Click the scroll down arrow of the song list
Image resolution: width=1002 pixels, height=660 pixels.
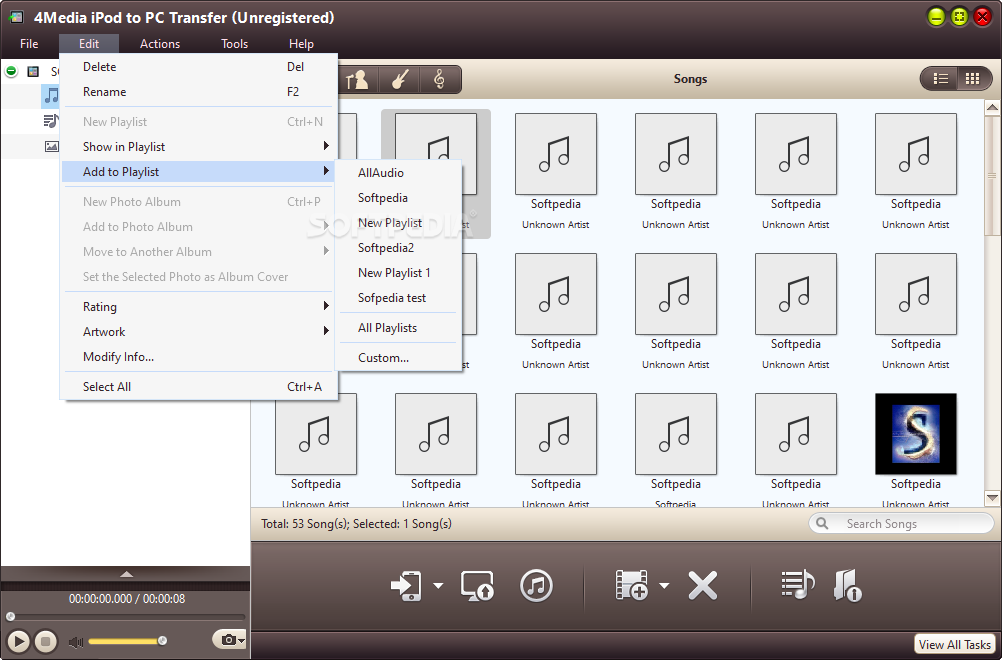click(992, 498)
